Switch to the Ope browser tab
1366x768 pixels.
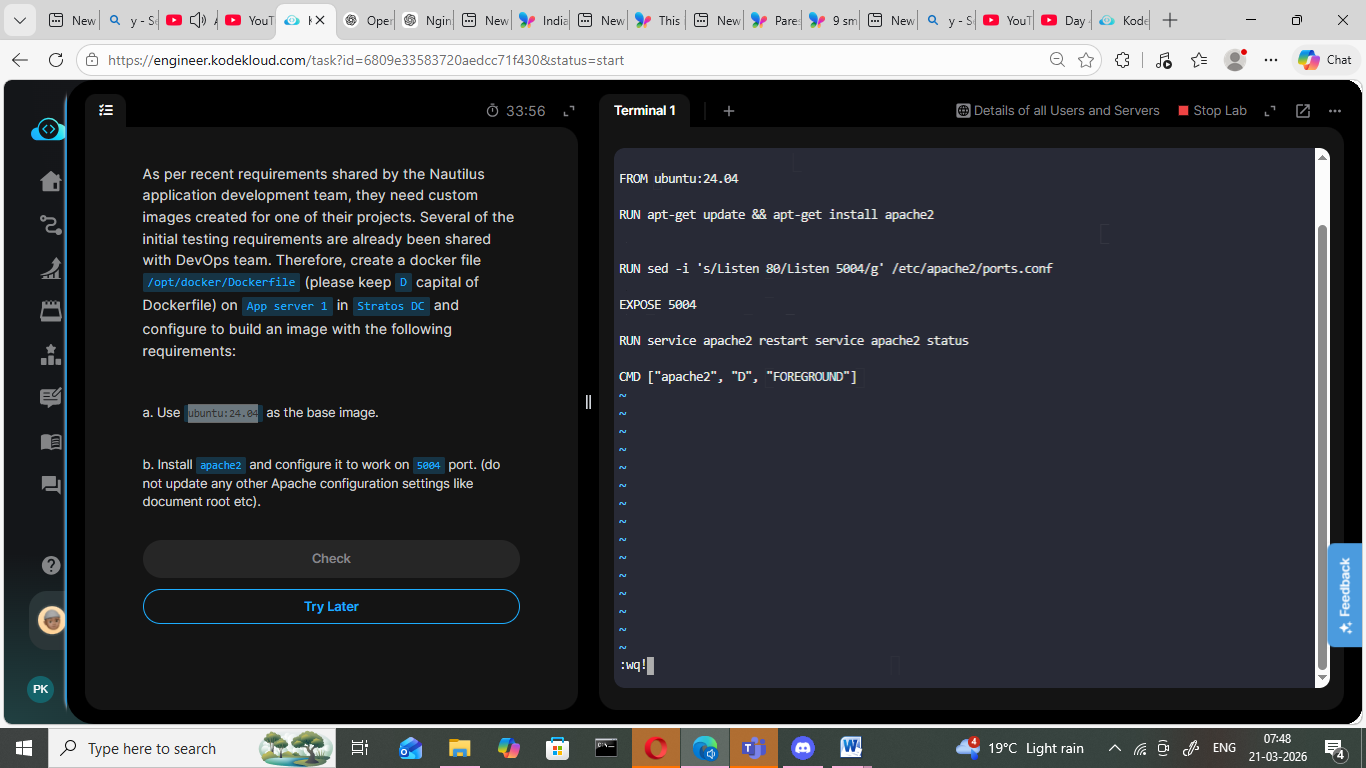pos(367,20)
